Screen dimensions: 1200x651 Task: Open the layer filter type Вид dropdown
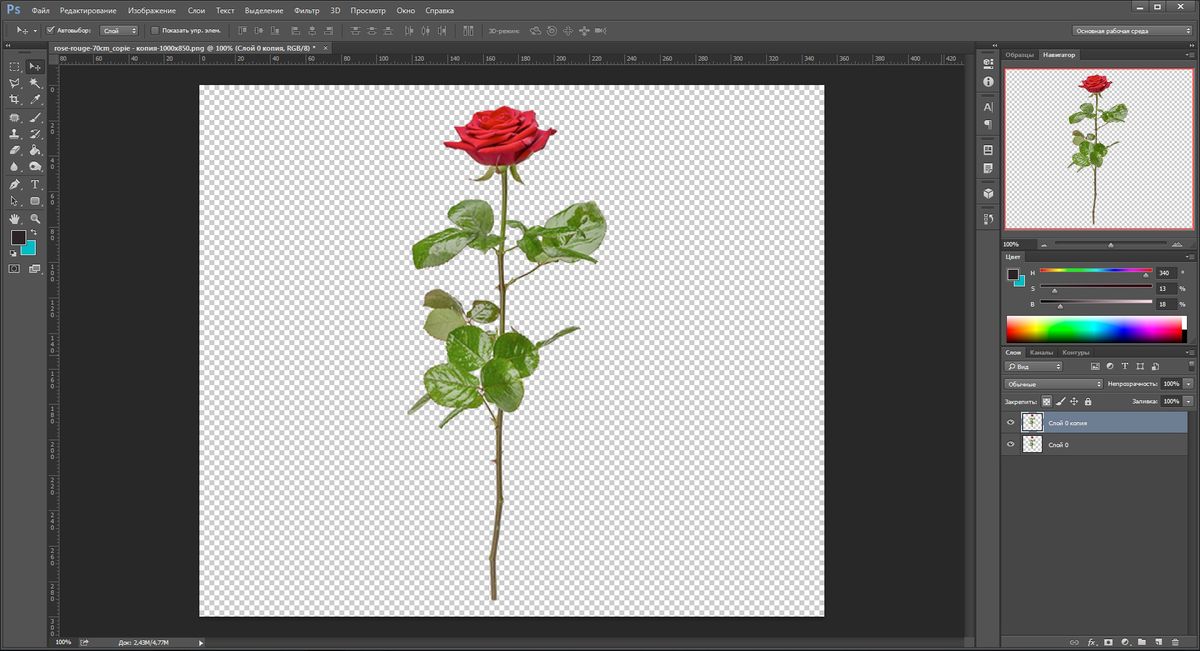pos(1034,367)
